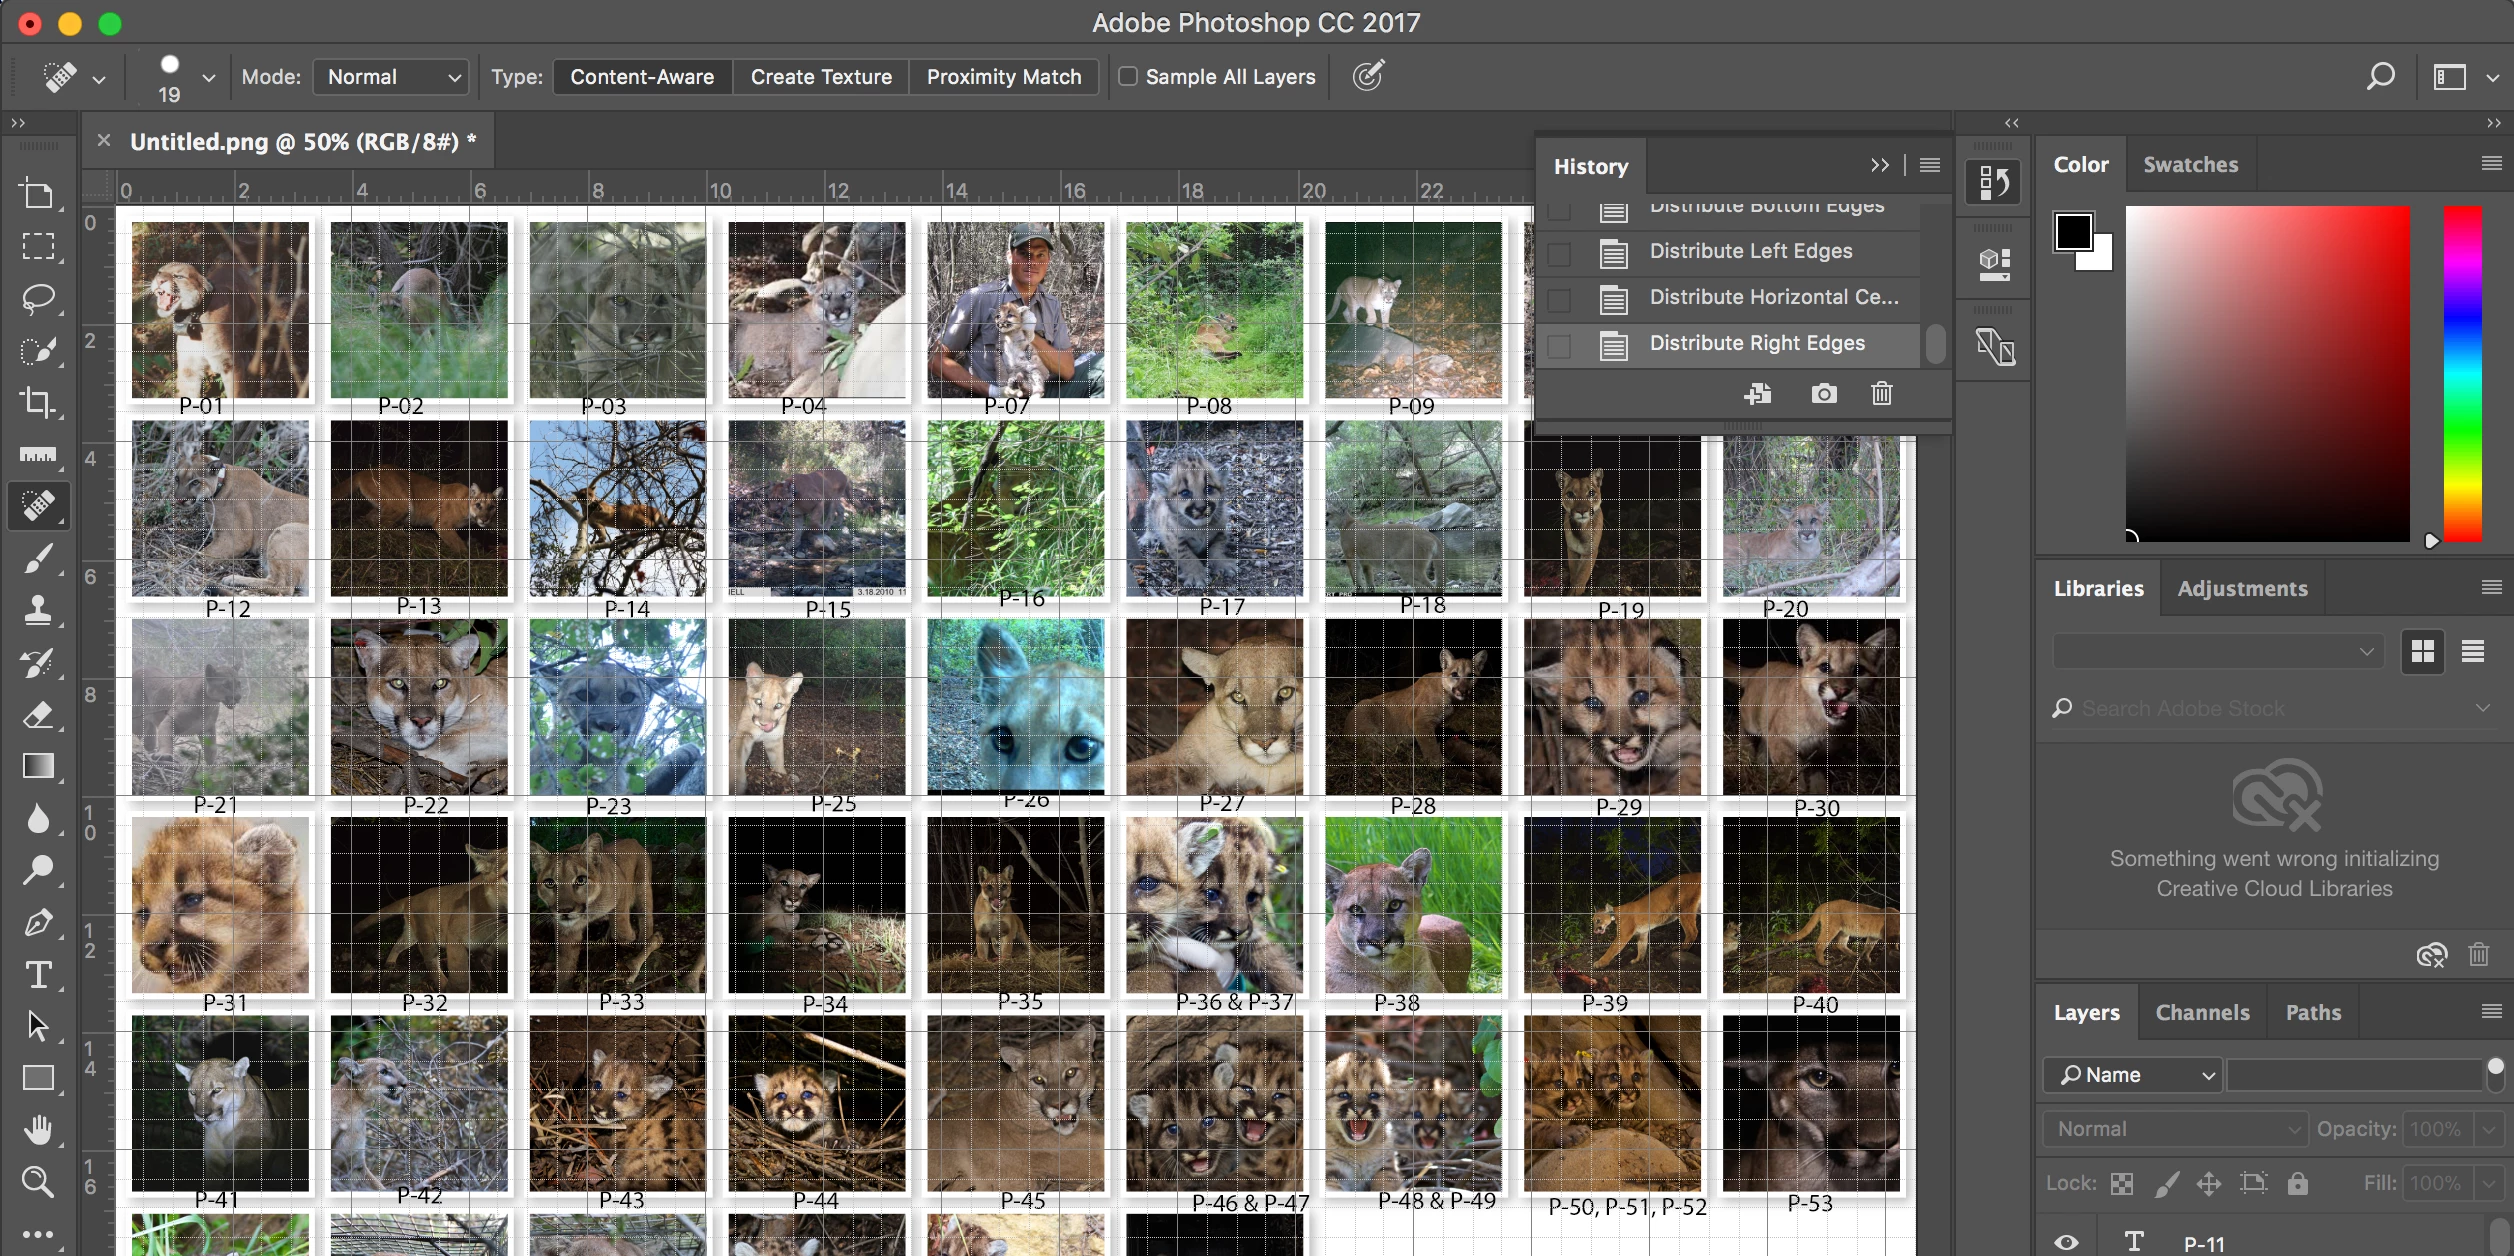Viewport: 2514px width, 1256px height.
Task: Enable Sample All Layers checkbox
Action: 1128,76
